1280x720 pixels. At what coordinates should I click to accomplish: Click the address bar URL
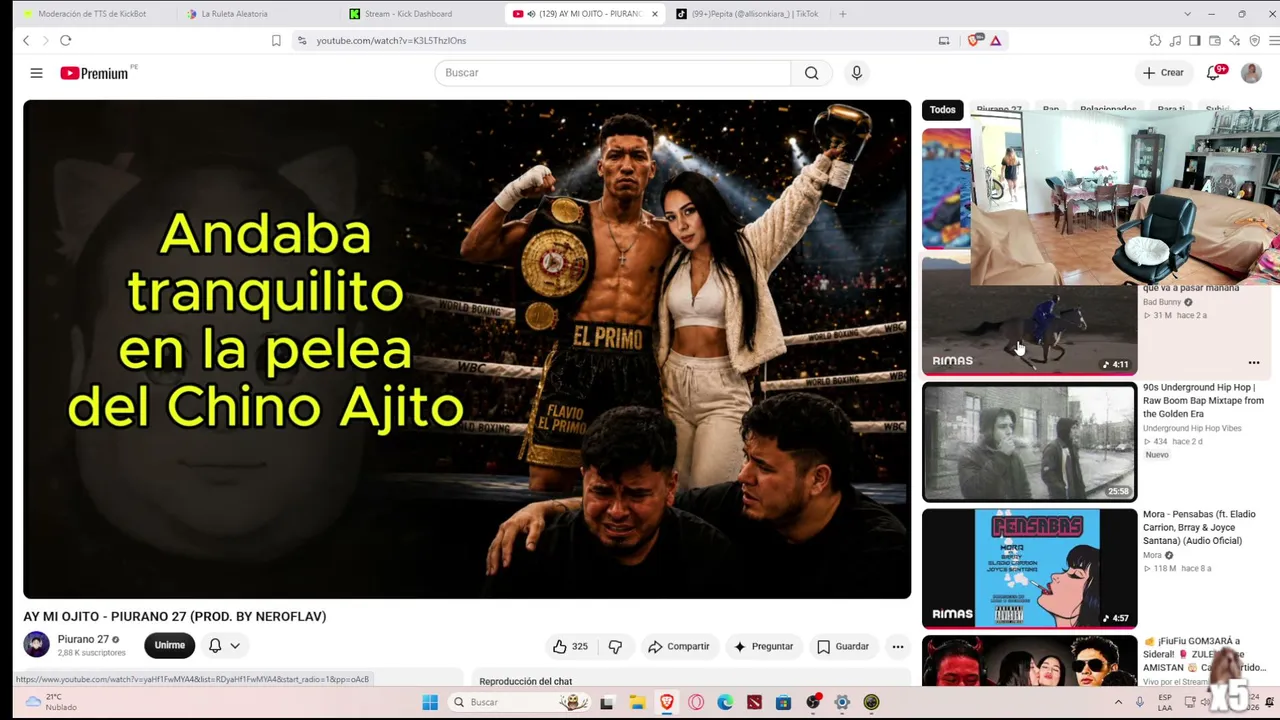coord(391,40)
